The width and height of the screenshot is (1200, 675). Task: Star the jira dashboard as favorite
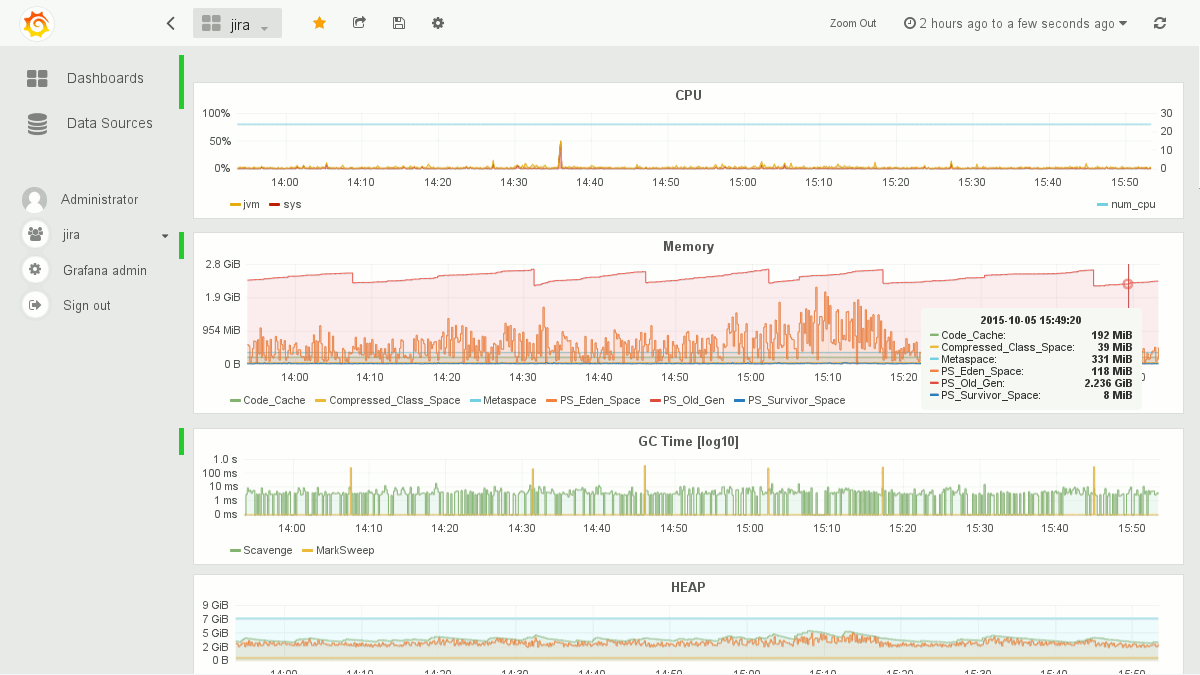coord(319,23)
